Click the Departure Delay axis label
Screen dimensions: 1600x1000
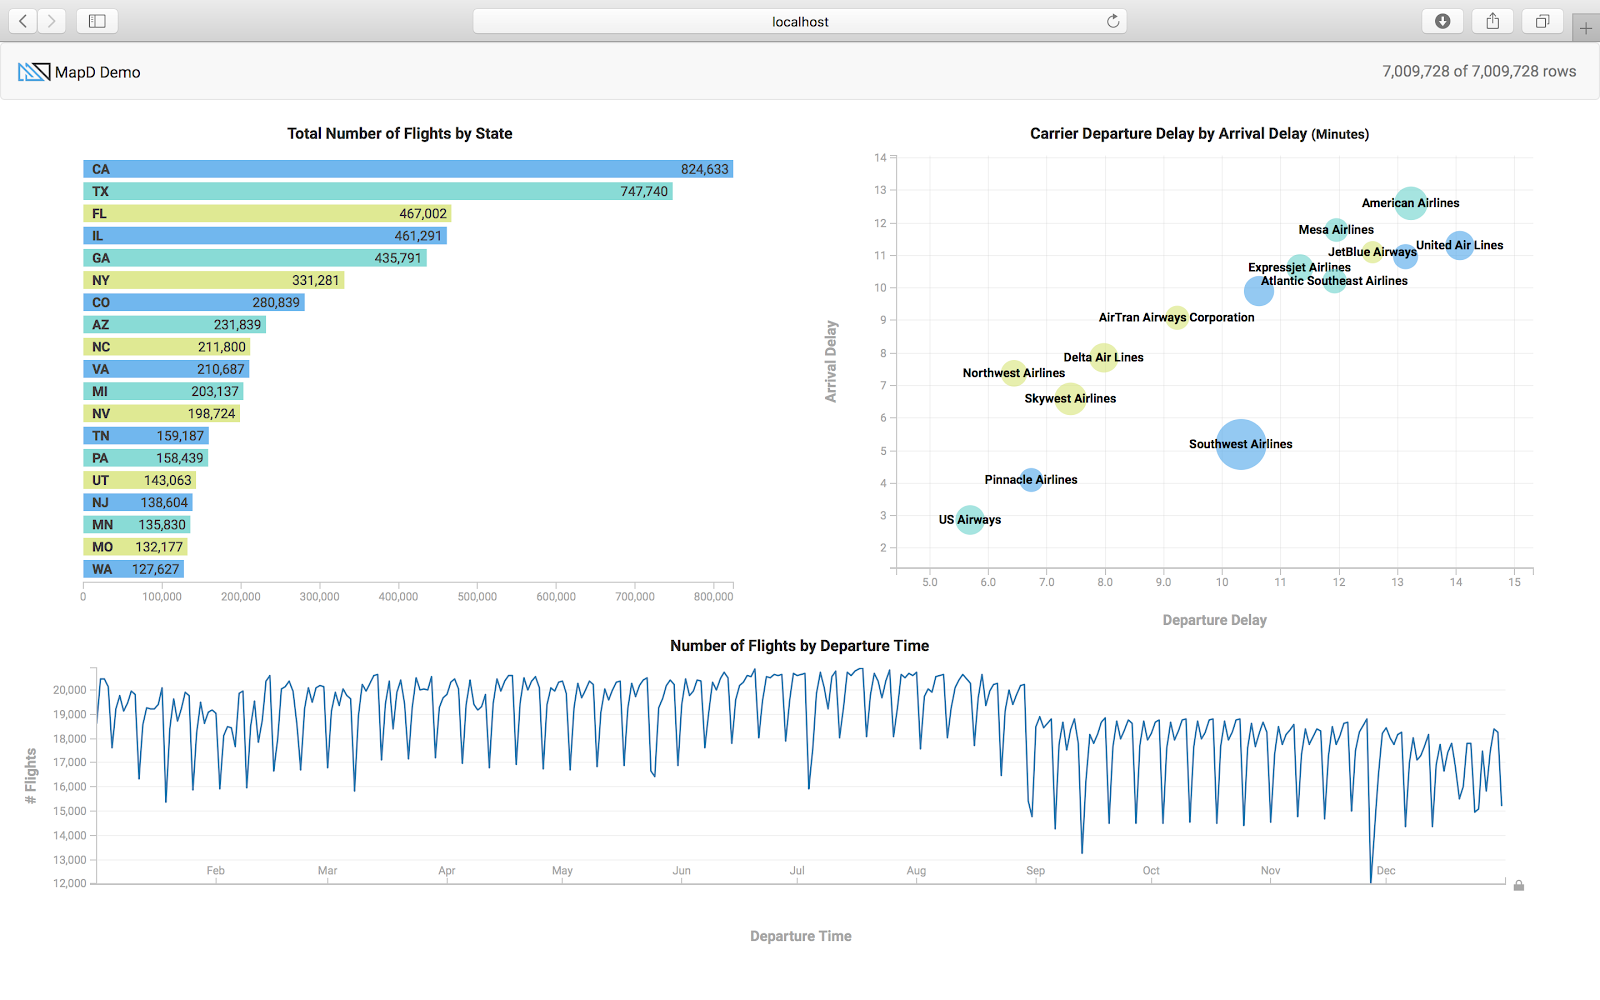click(x=1214, y=620)
